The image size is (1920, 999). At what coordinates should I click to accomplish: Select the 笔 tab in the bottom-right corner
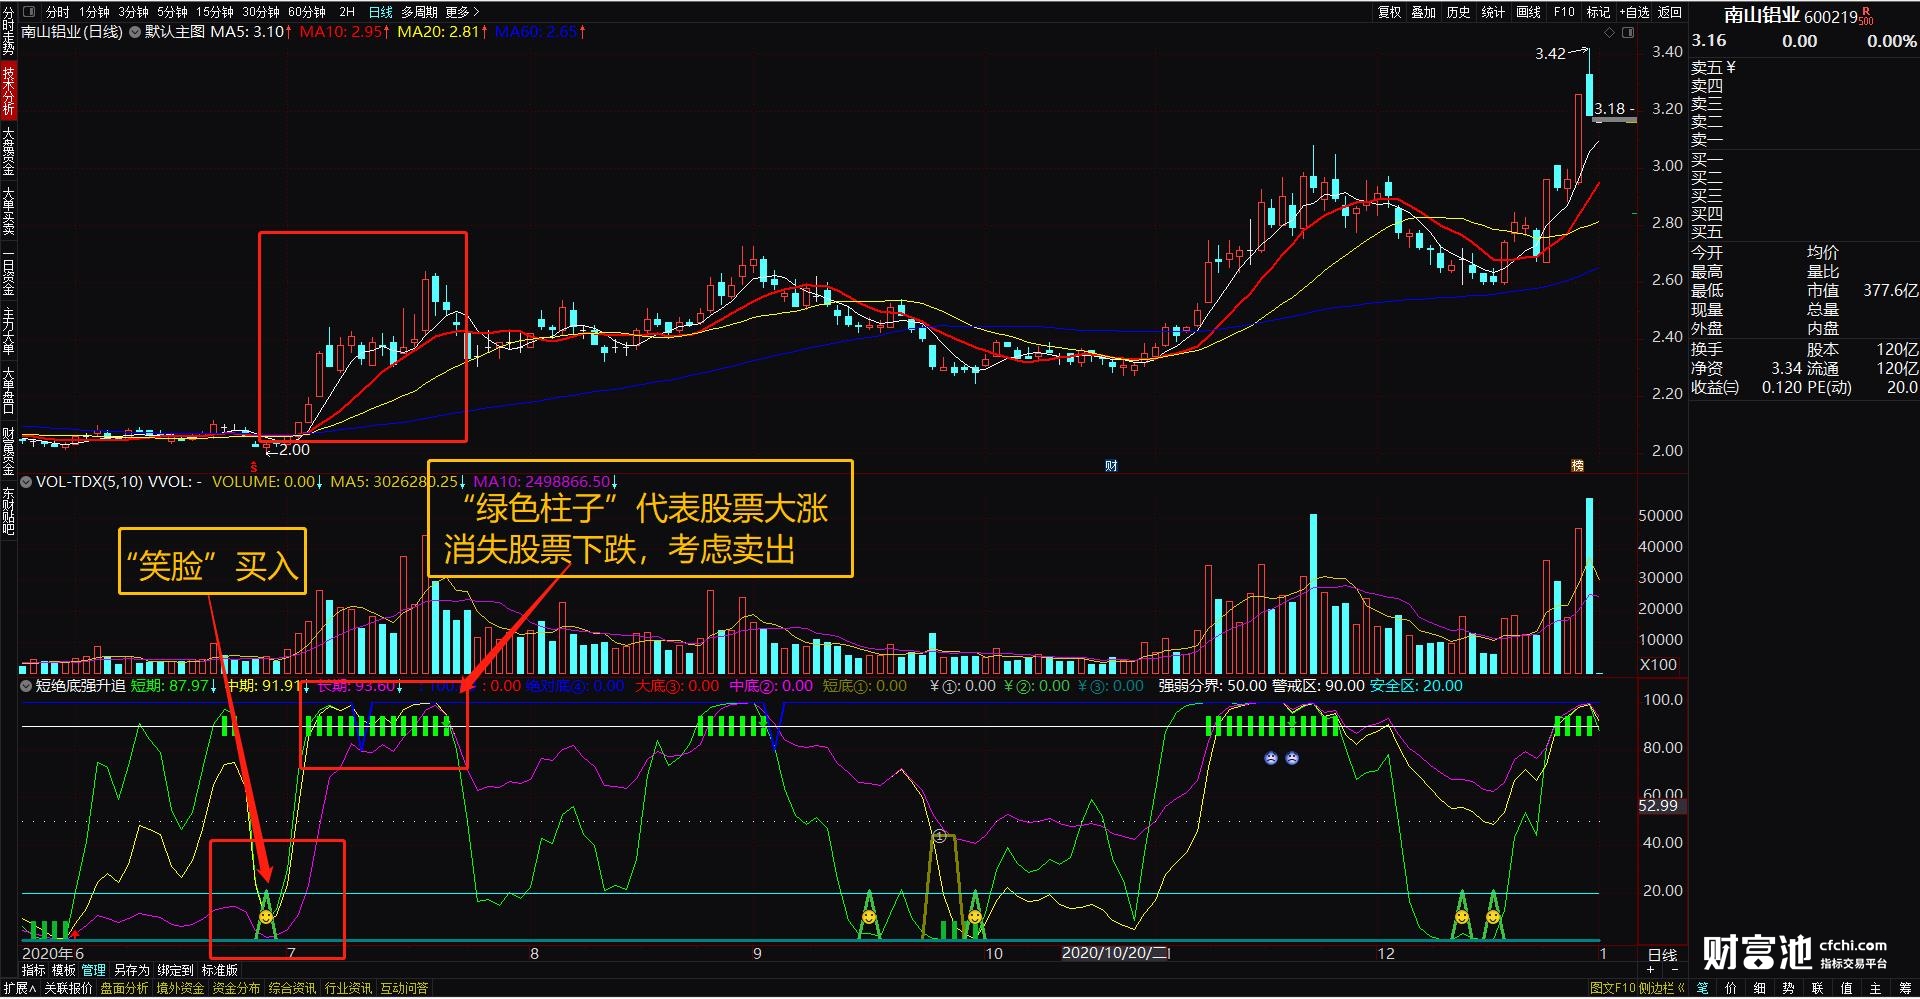(x=1702, y=989)
